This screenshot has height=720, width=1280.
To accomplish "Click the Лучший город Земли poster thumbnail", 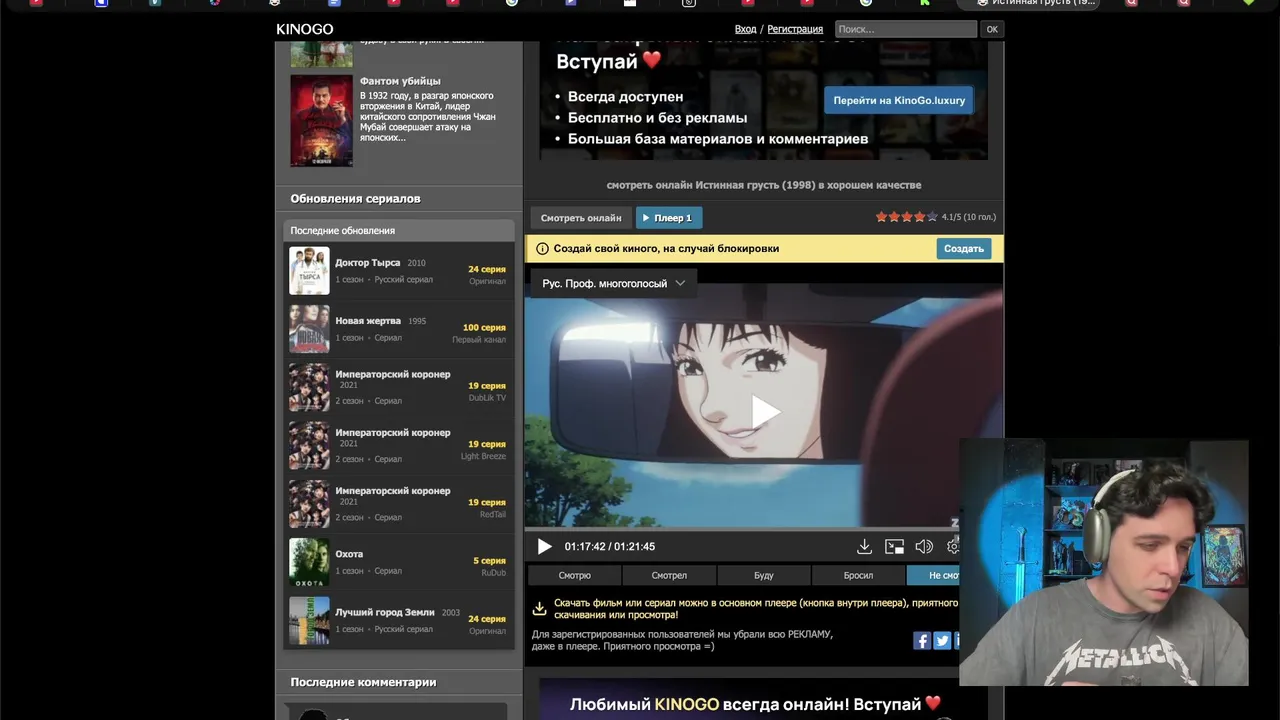I will [309, 620].
